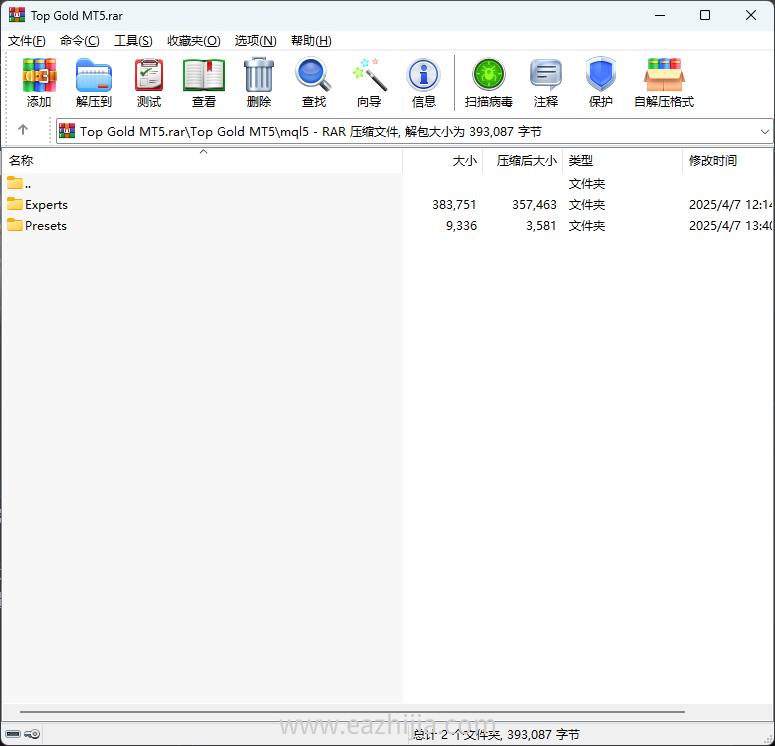Image resolution: width=775 pixels, height=746 pixels.
Task: Sort by Packed size (压缩后大小) header
Action: (x=523, y=161)
